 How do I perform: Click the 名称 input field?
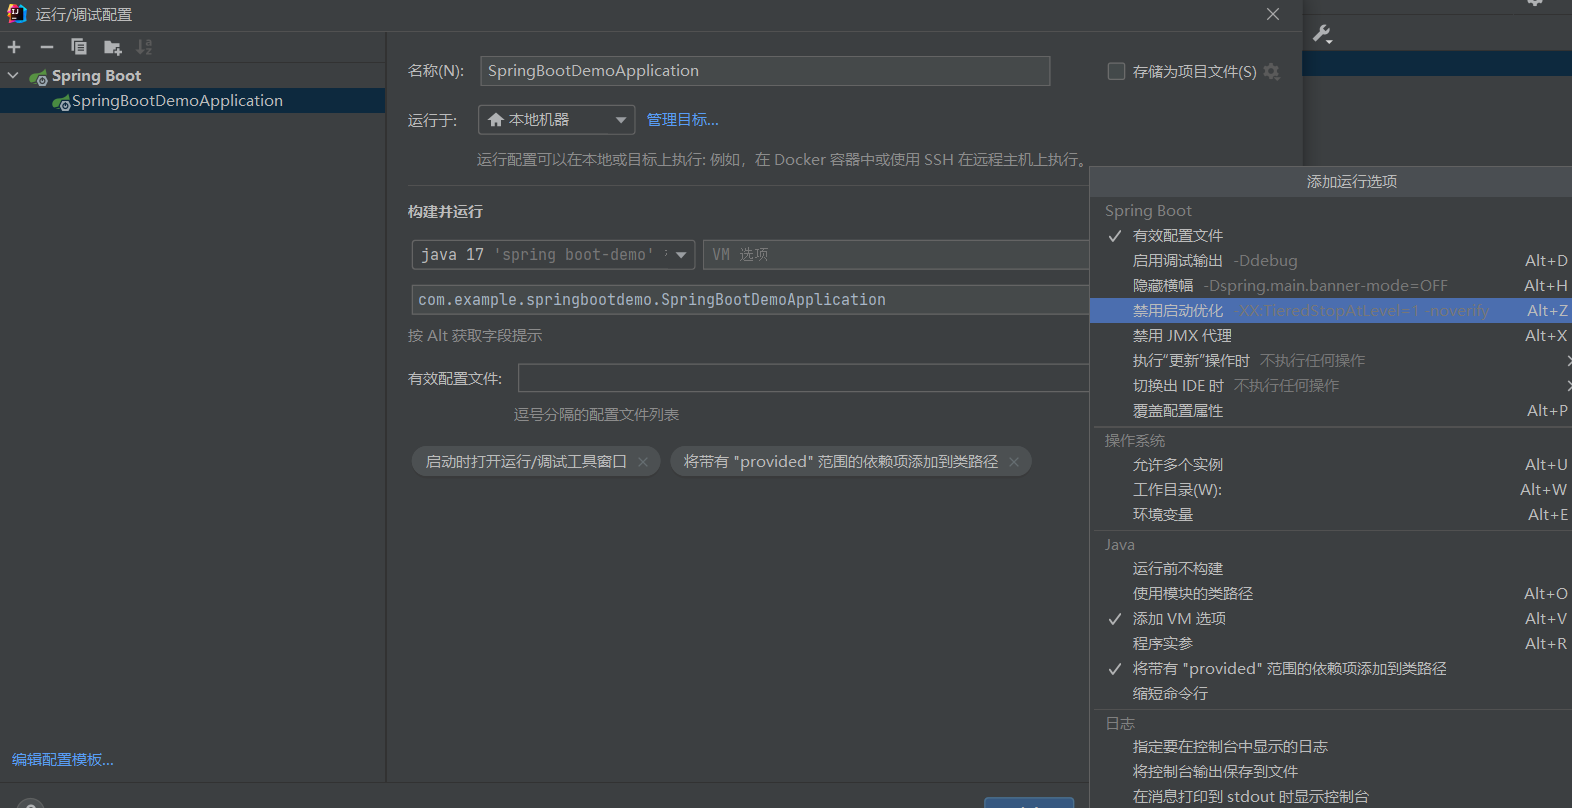[765, 71]
